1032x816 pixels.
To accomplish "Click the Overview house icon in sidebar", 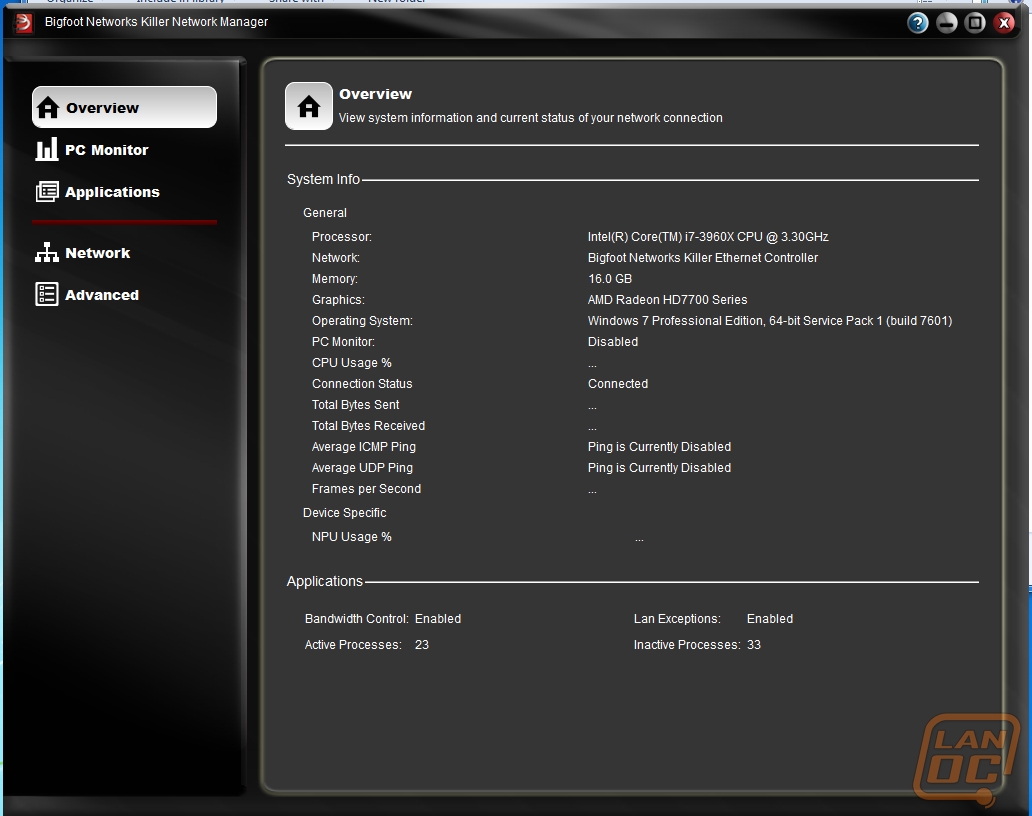I will (47, 107).
